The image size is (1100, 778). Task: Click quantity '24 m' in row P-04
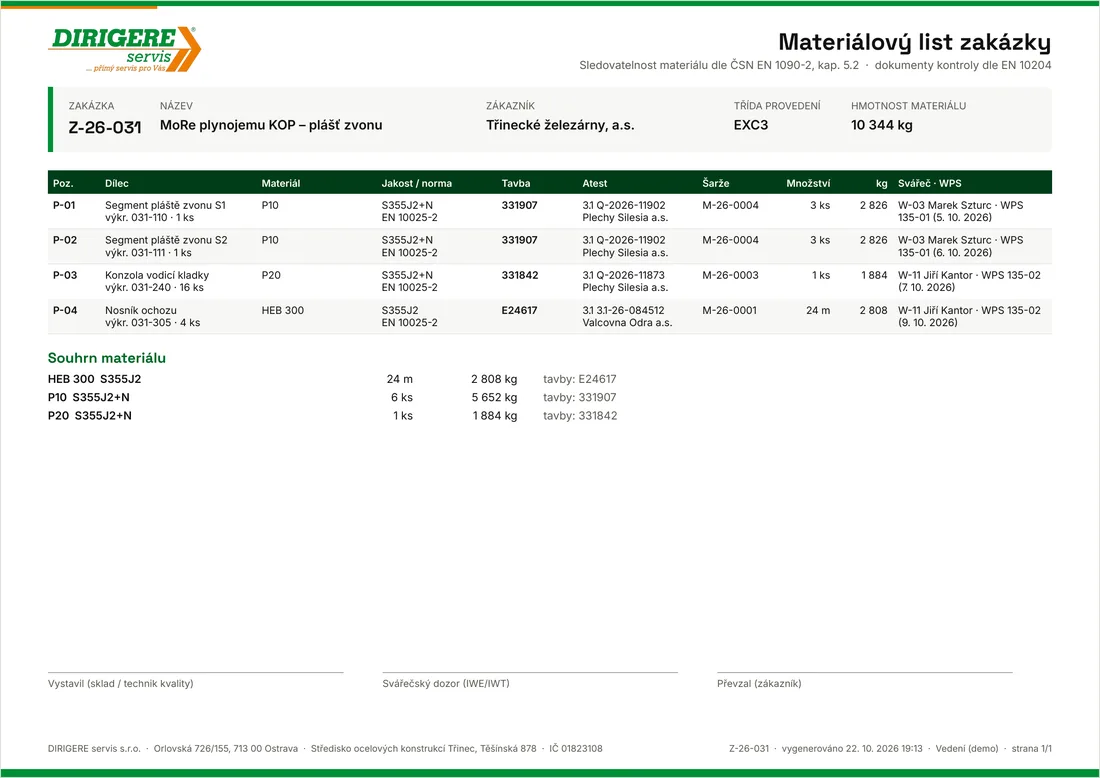[x=818, y=310]
